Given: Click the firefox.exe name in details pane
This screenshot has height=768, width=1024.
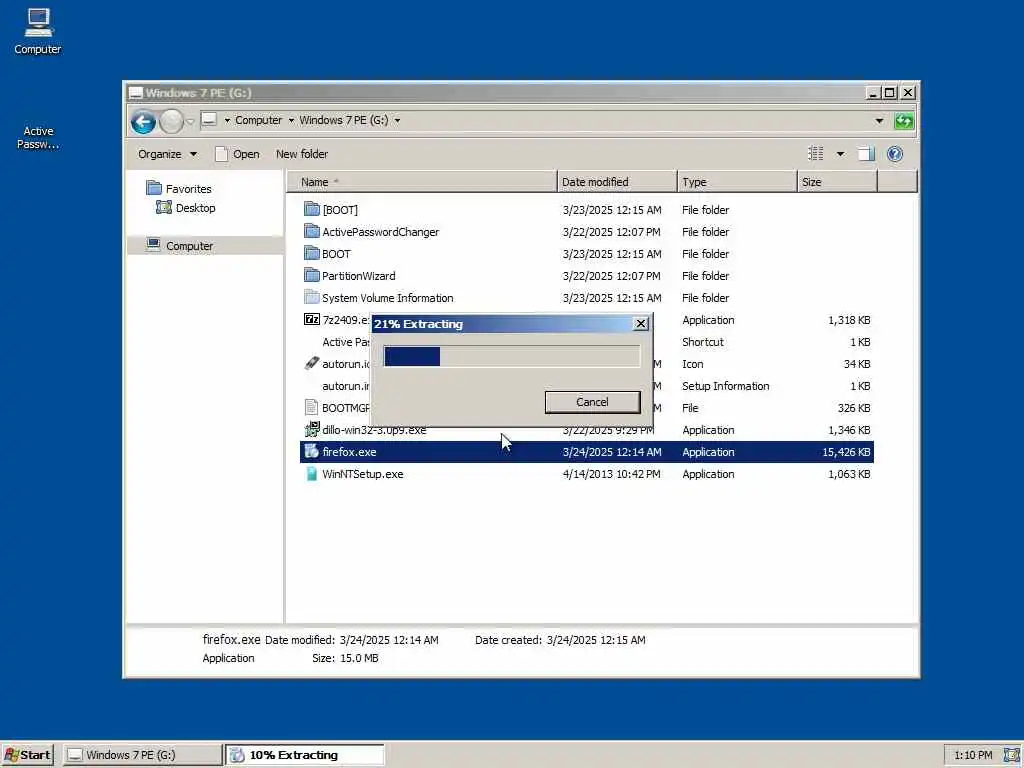Looking at the screenshot, I should coord(231,639).
